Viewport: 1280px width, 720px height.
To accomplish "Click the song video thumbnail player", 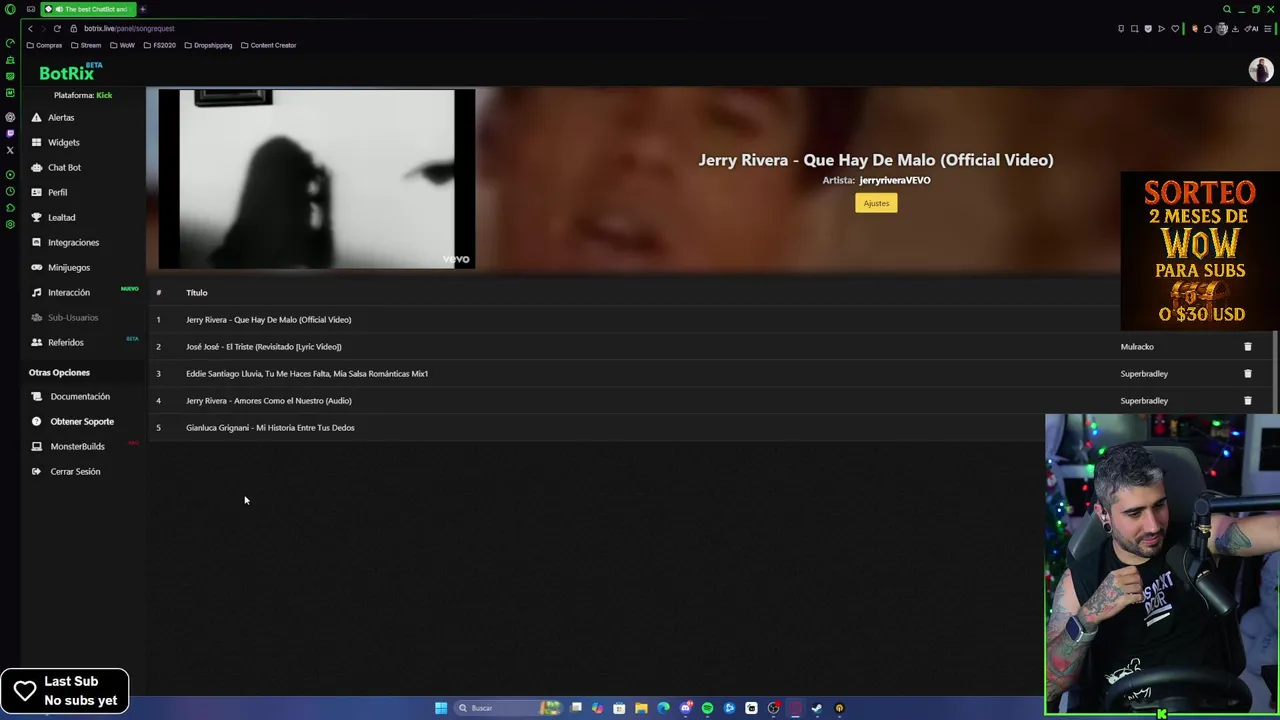I will (x=316, y=179).
